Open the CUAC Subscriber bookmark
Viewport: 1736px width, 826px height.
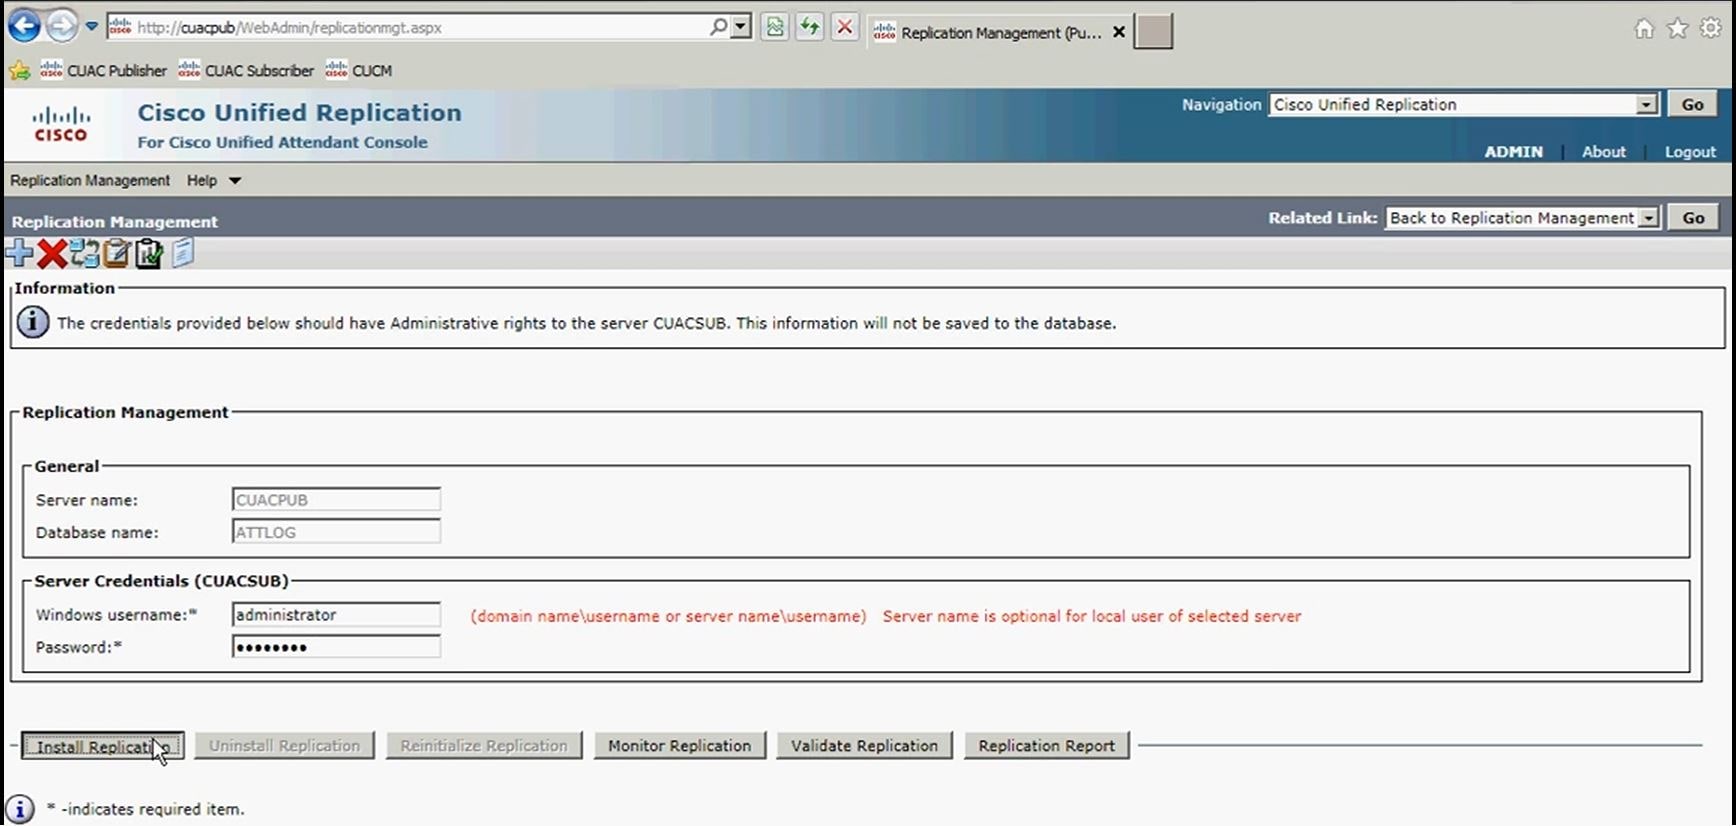(x=246, y=71)
